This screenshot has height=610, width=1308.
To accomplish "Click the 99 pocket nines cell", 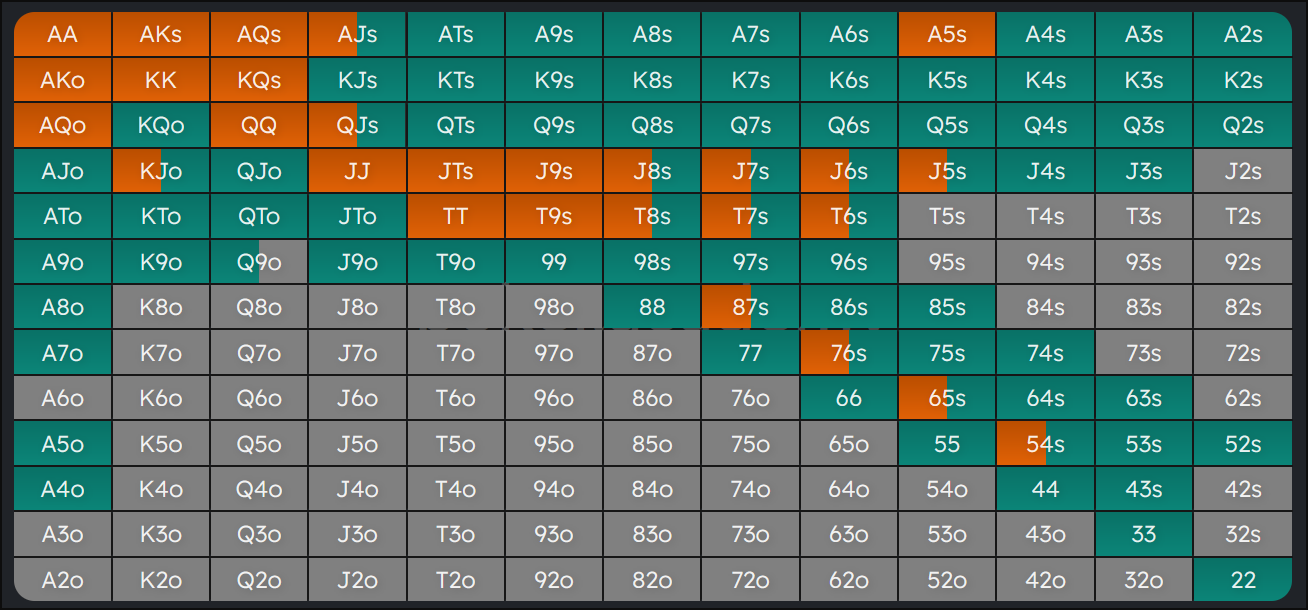I will tap(553, 262).
